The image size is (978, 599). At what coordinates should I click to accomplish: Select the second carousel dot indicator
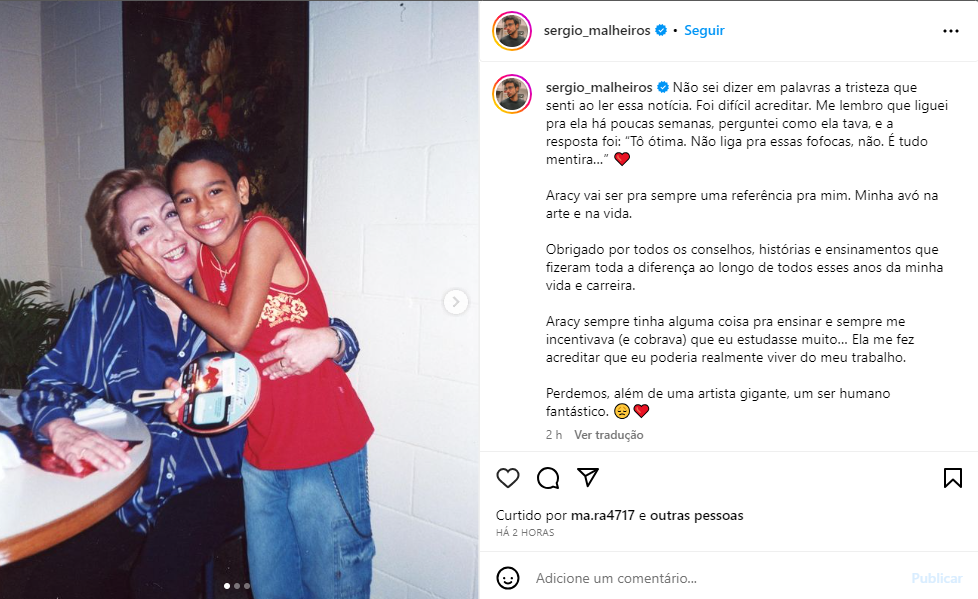coord(237,586)
